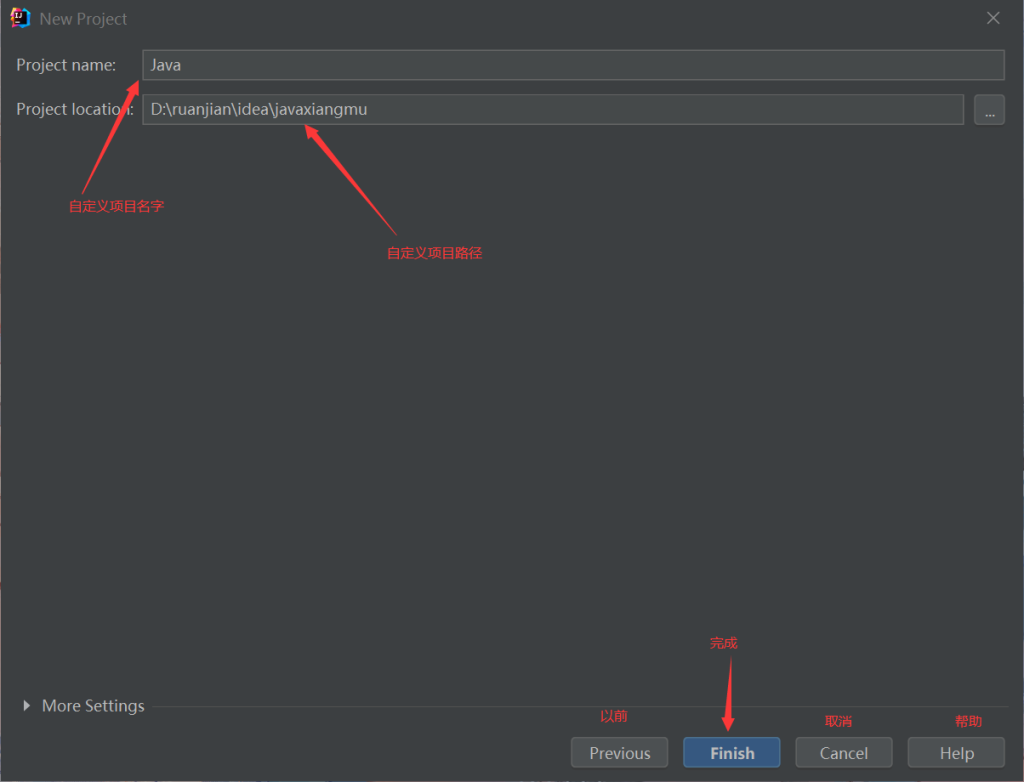Open Help for the New Project dialog

[x=955, y=753]
